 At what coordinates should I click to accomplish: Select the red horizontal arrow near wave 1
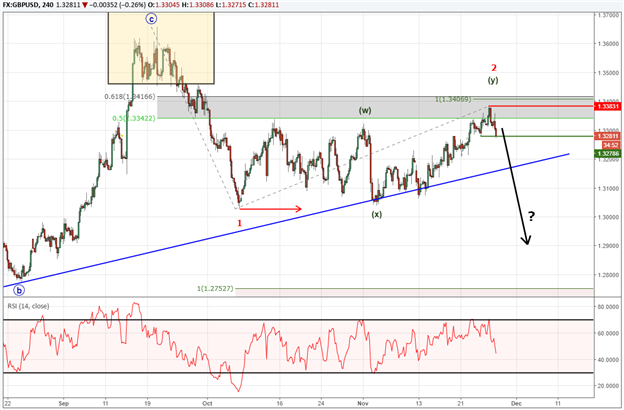pos(271,209)
